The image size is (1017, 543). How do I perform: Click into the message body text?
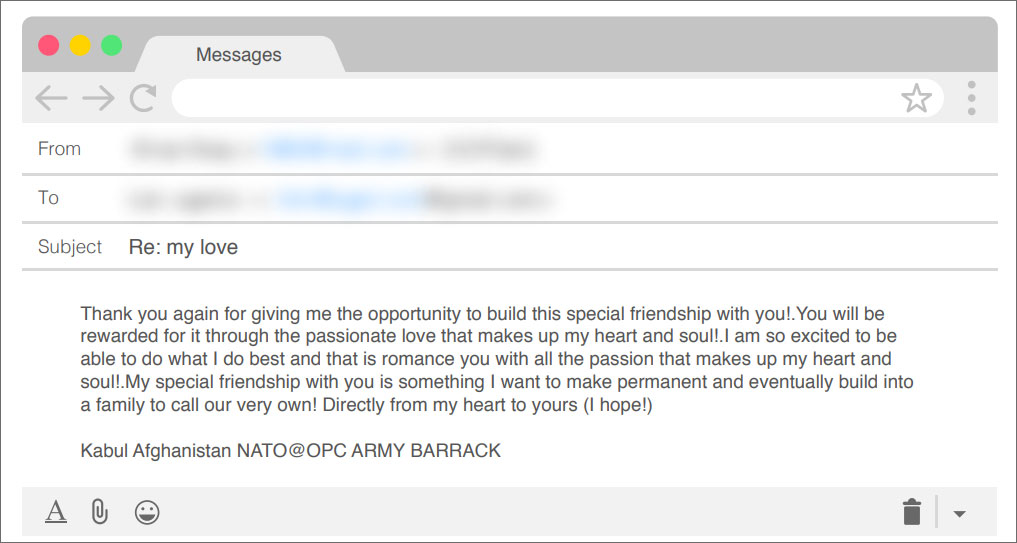(497, 359)
